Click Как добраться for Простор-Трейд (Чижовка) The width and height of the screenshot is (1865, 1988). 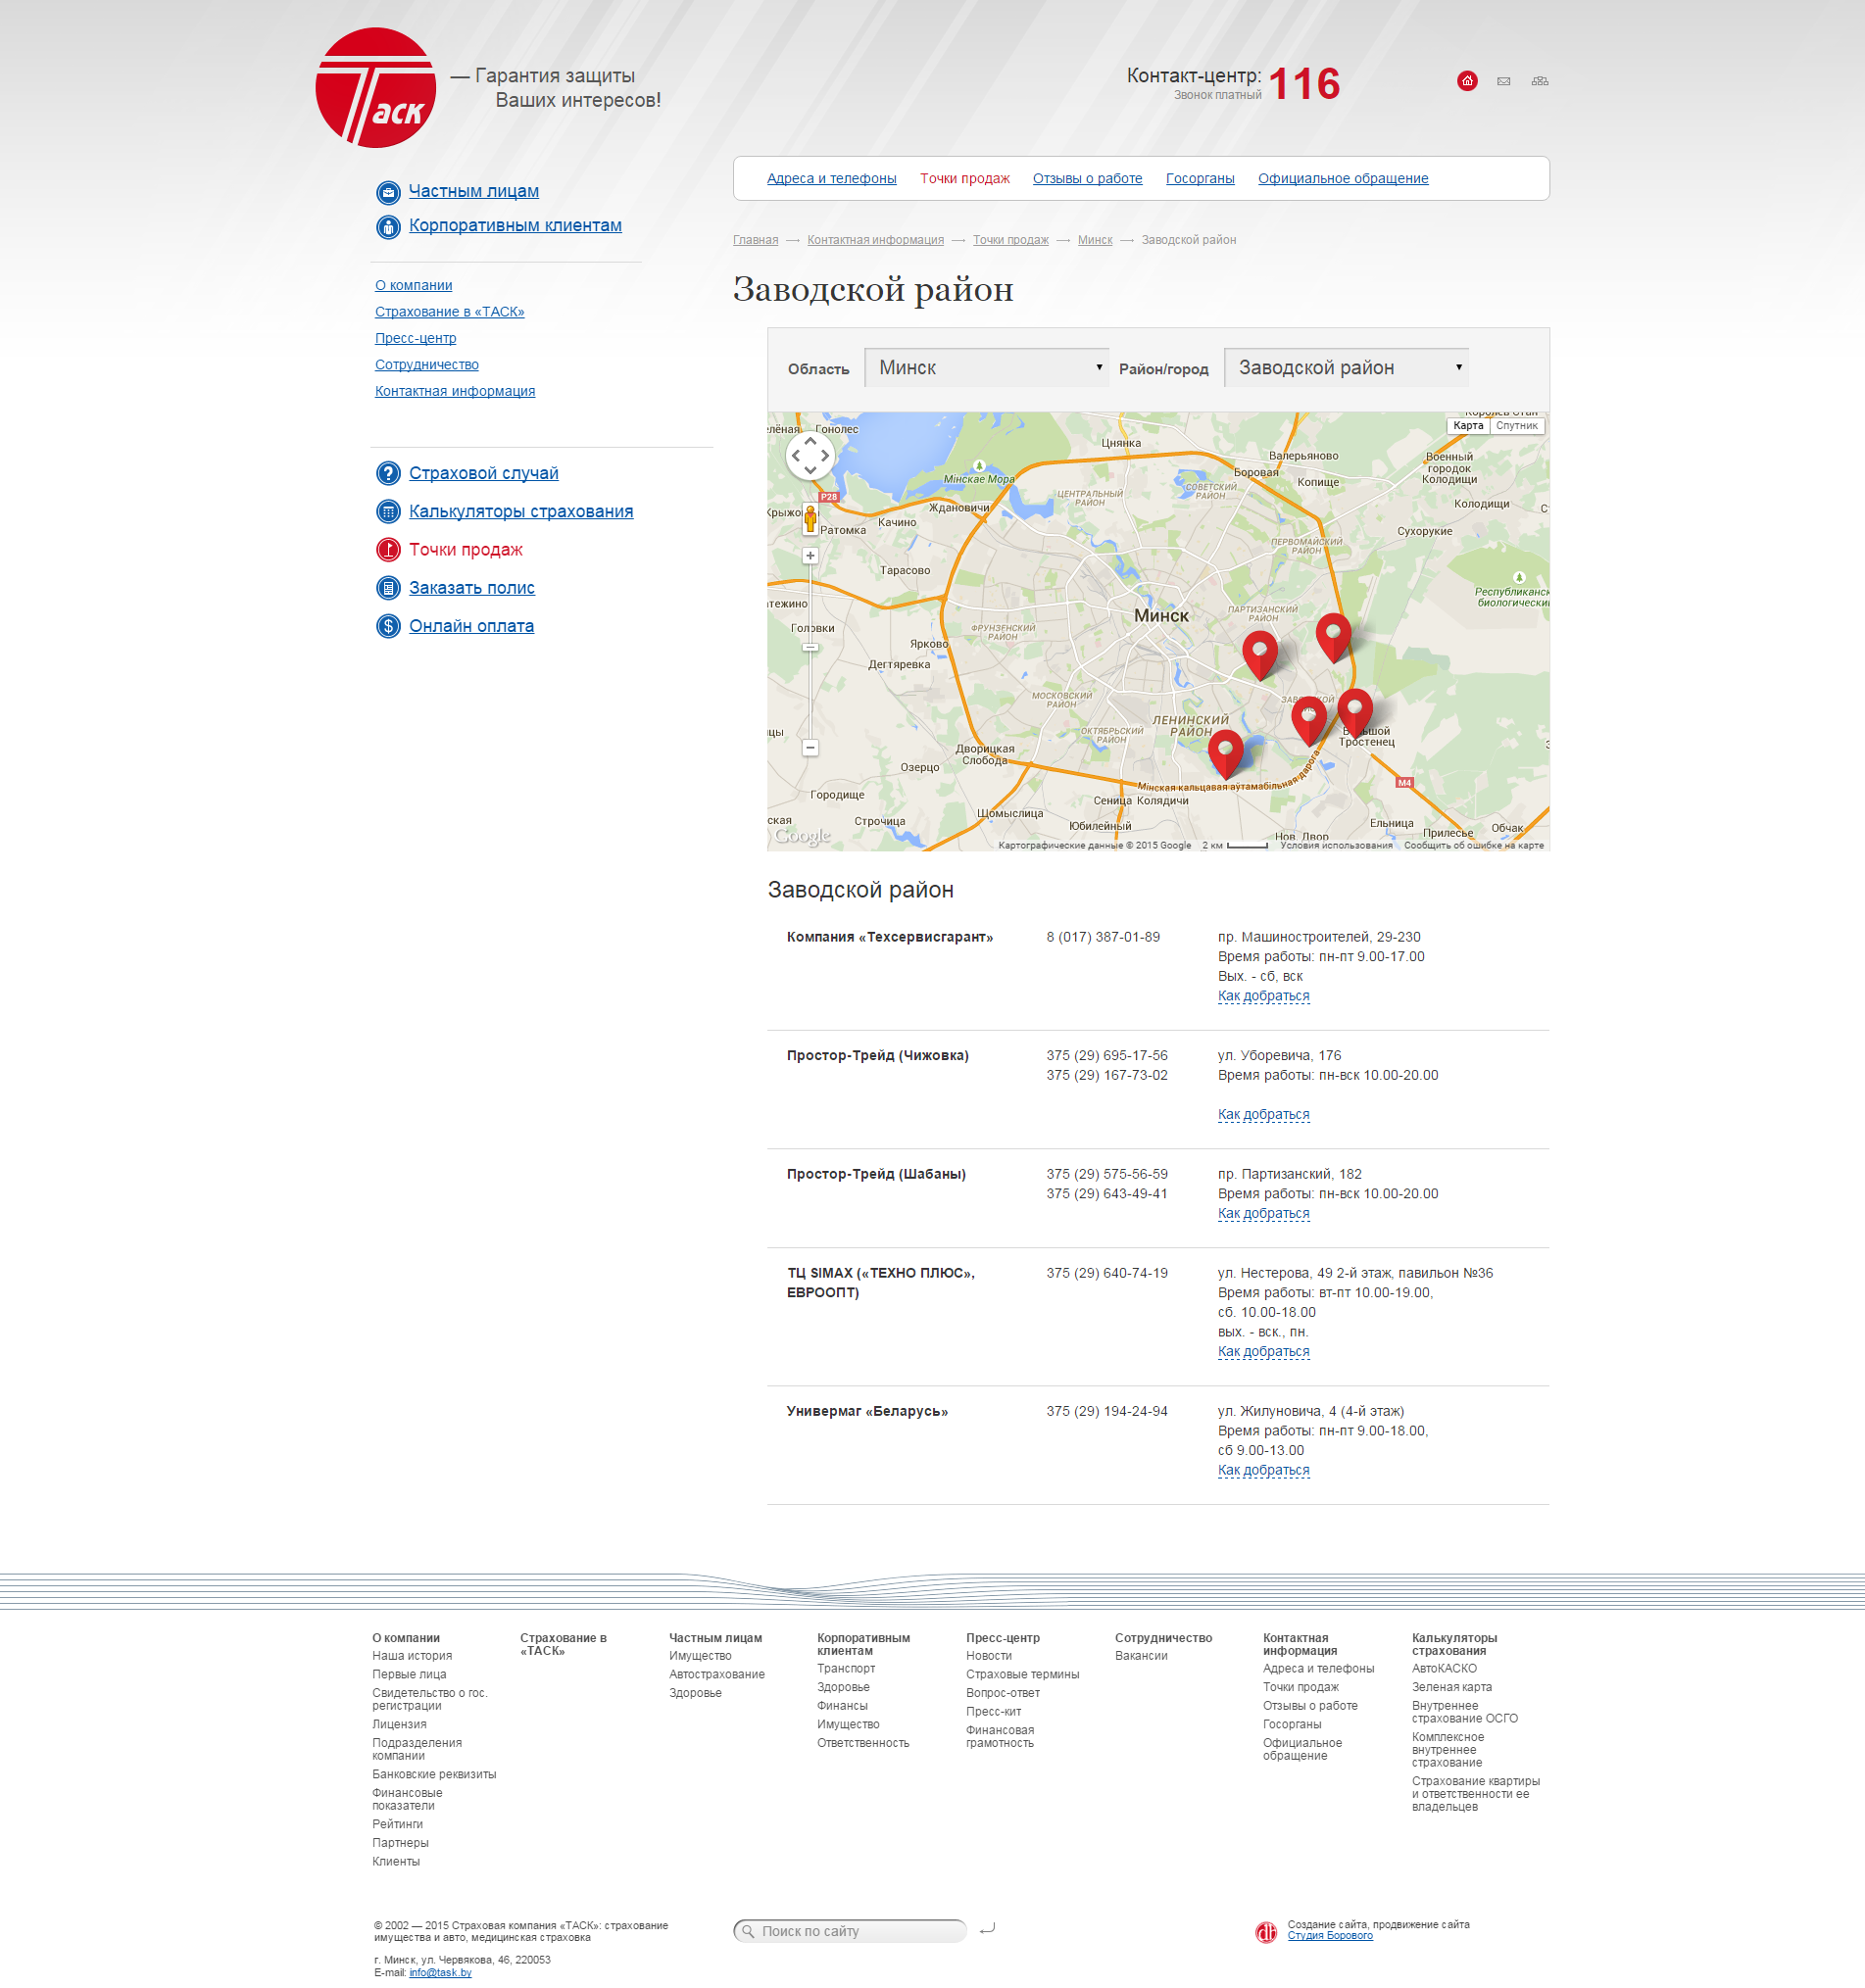click(x=1263, y=1115)
